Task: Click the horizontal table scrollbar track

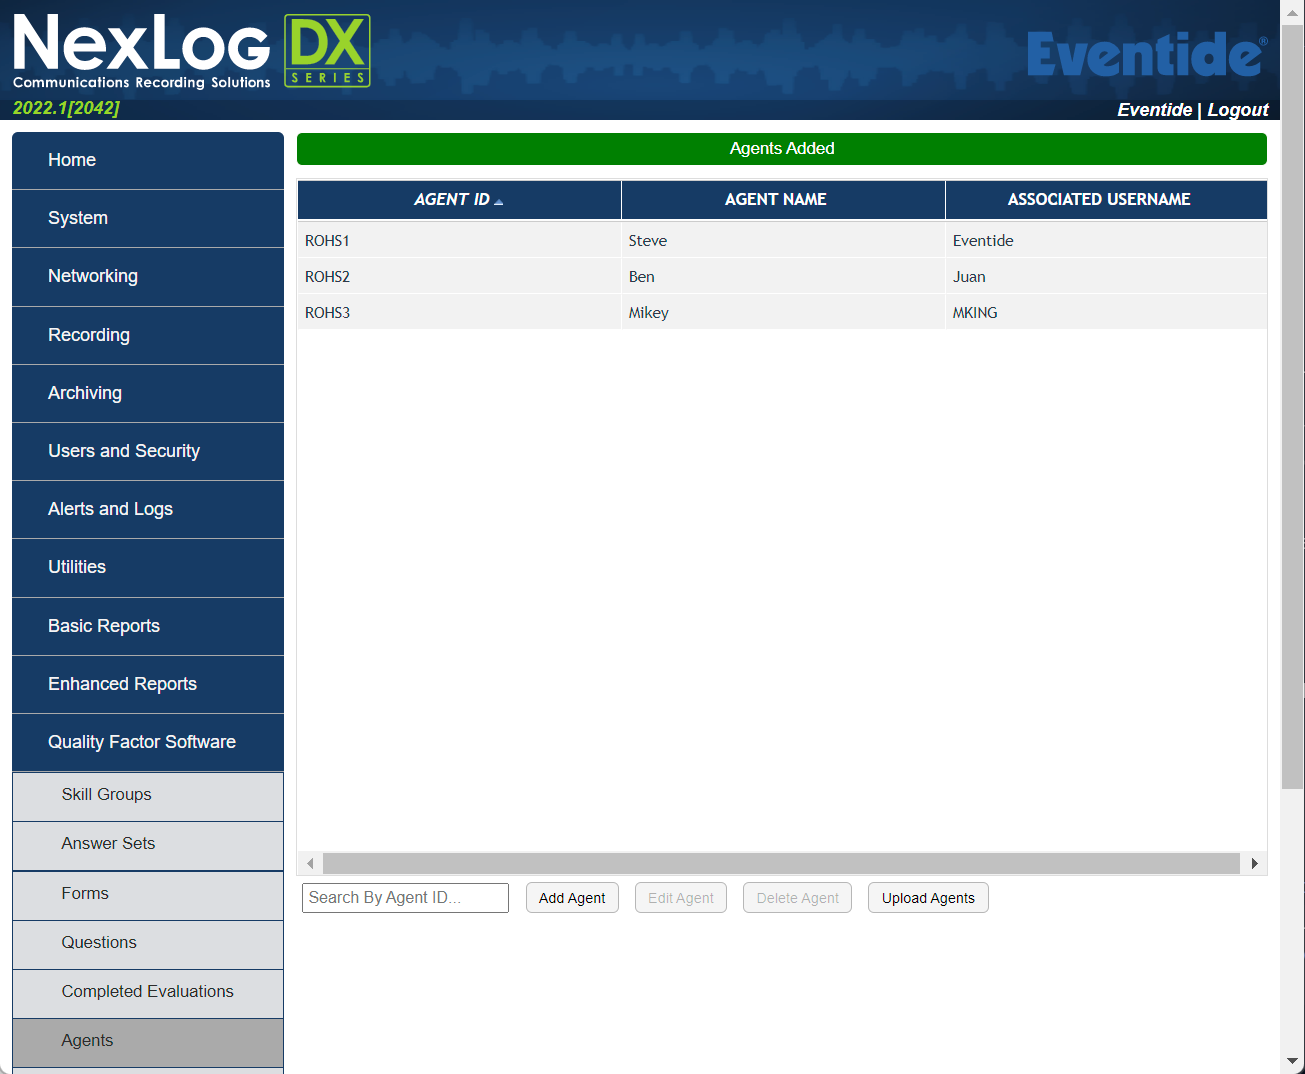Action: click(x=780, y=863)
